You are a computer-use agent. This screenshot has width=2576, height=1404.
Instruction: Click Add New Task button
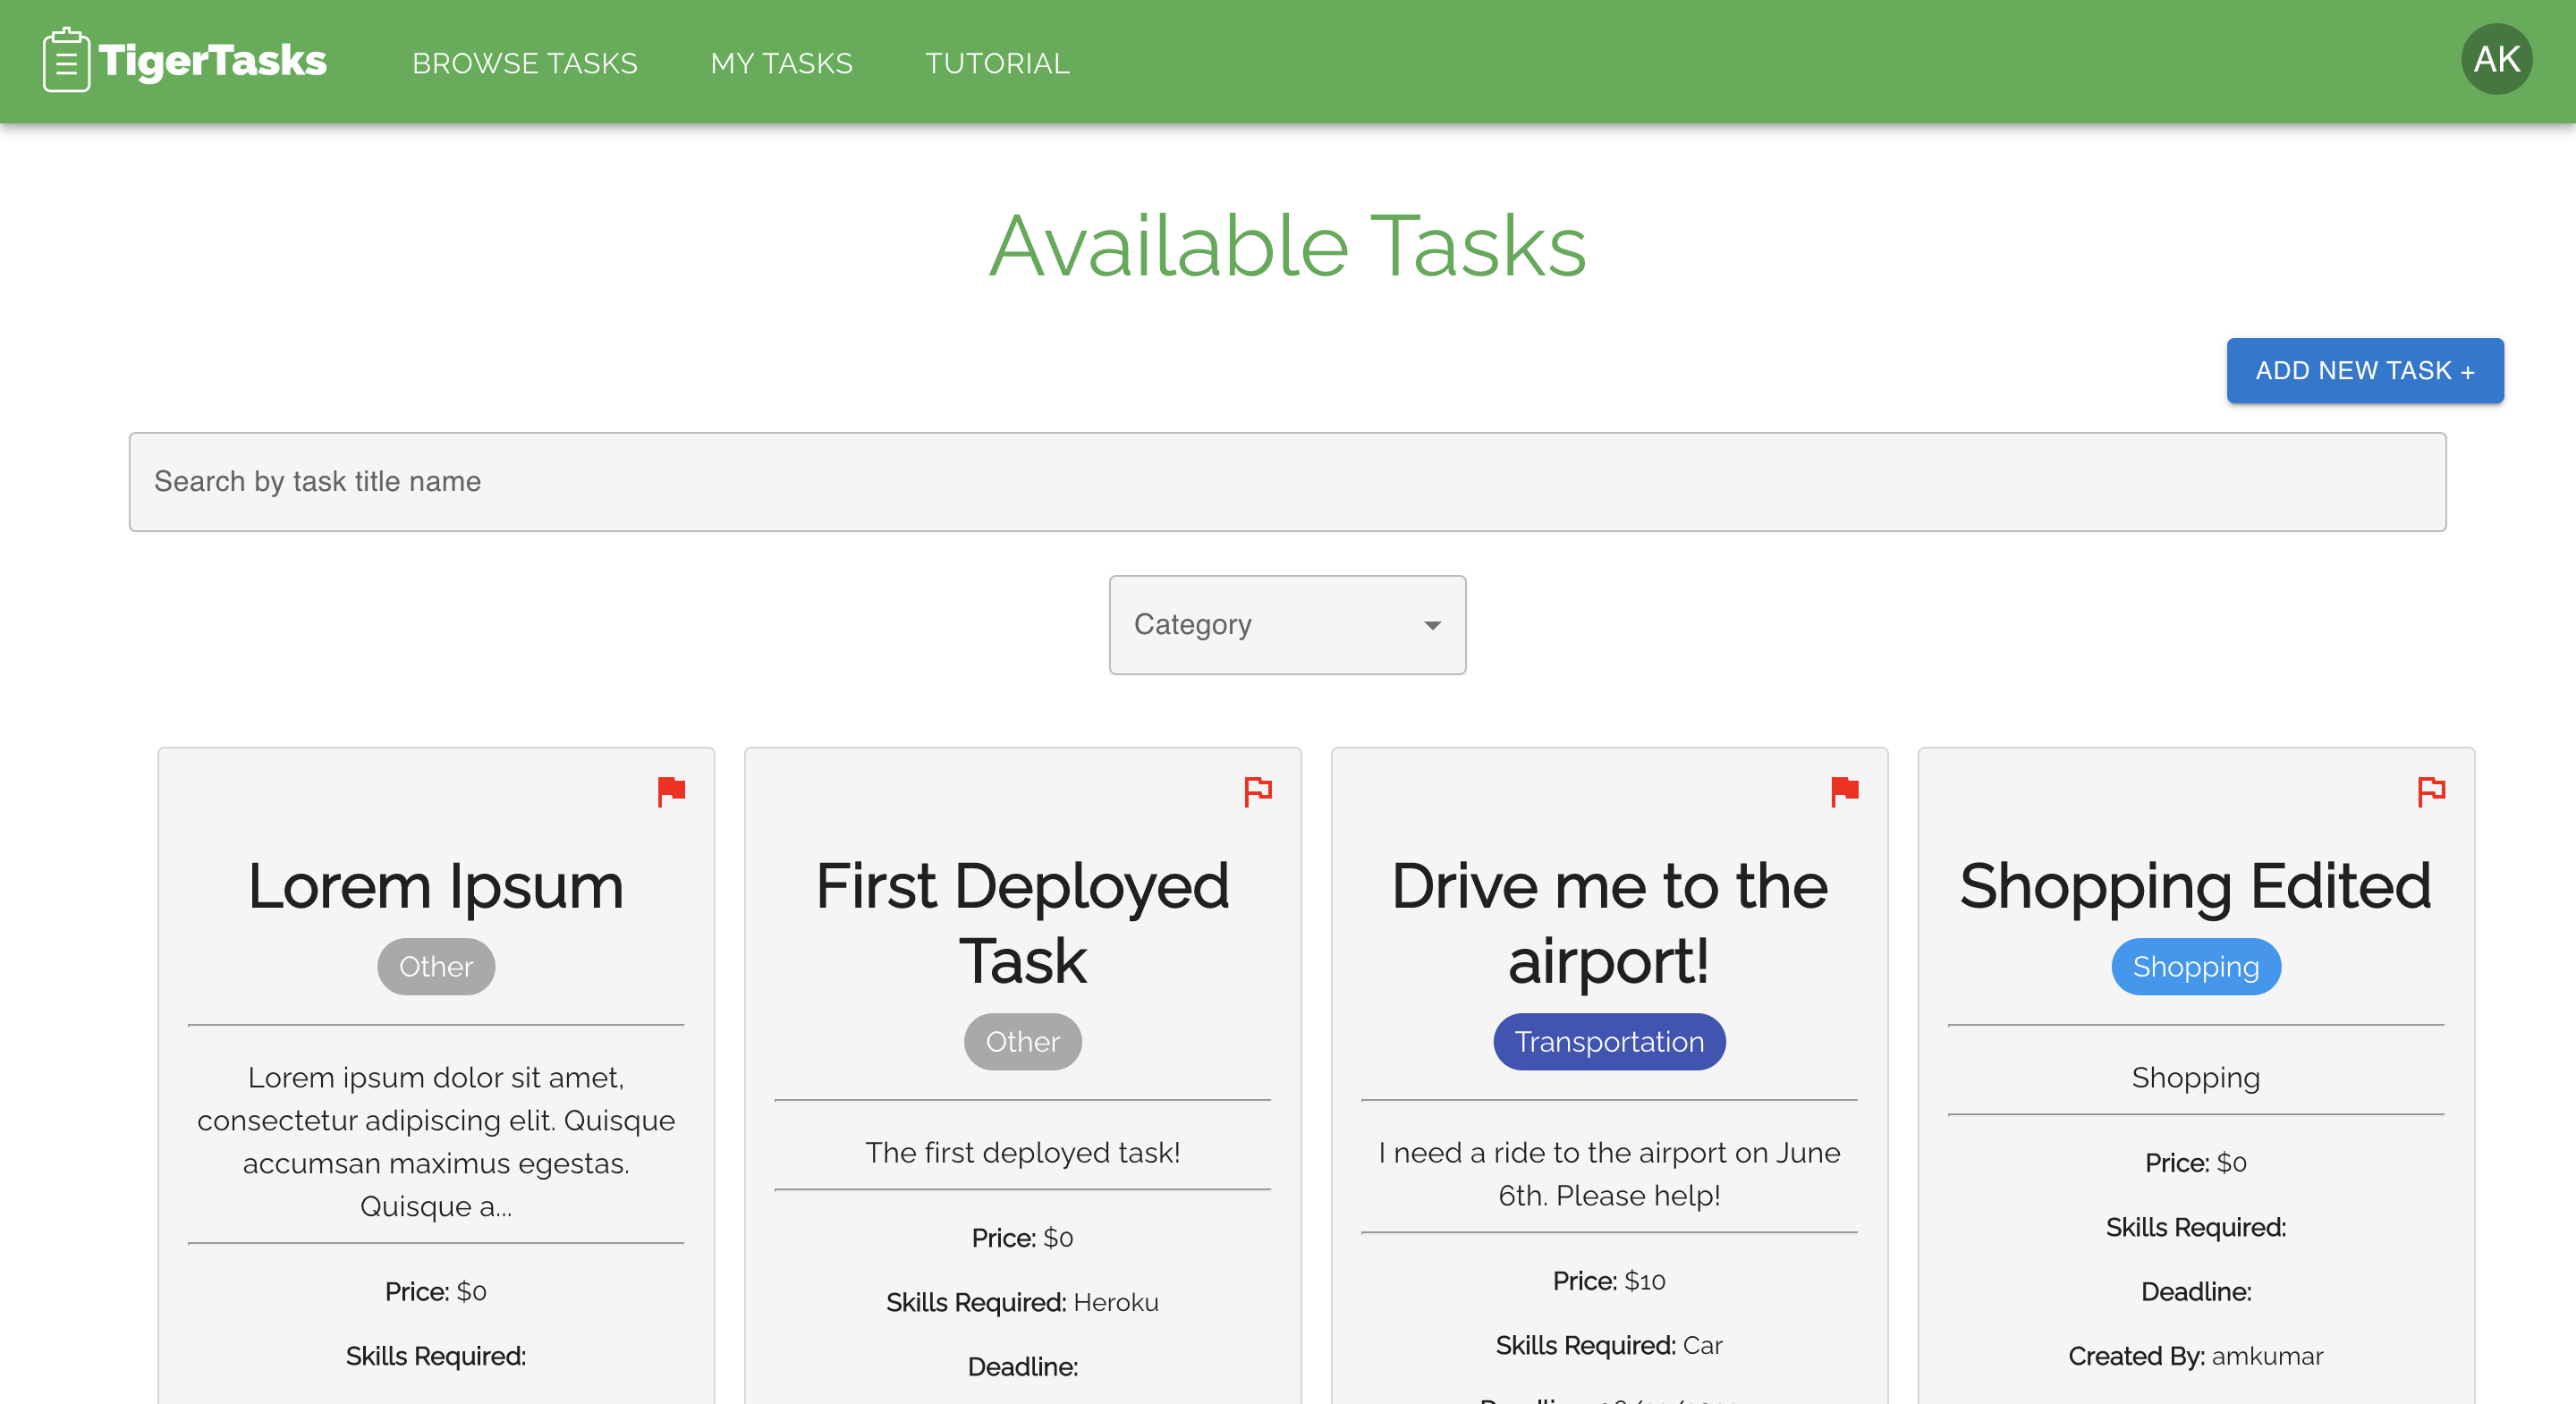coord(2364,371)
